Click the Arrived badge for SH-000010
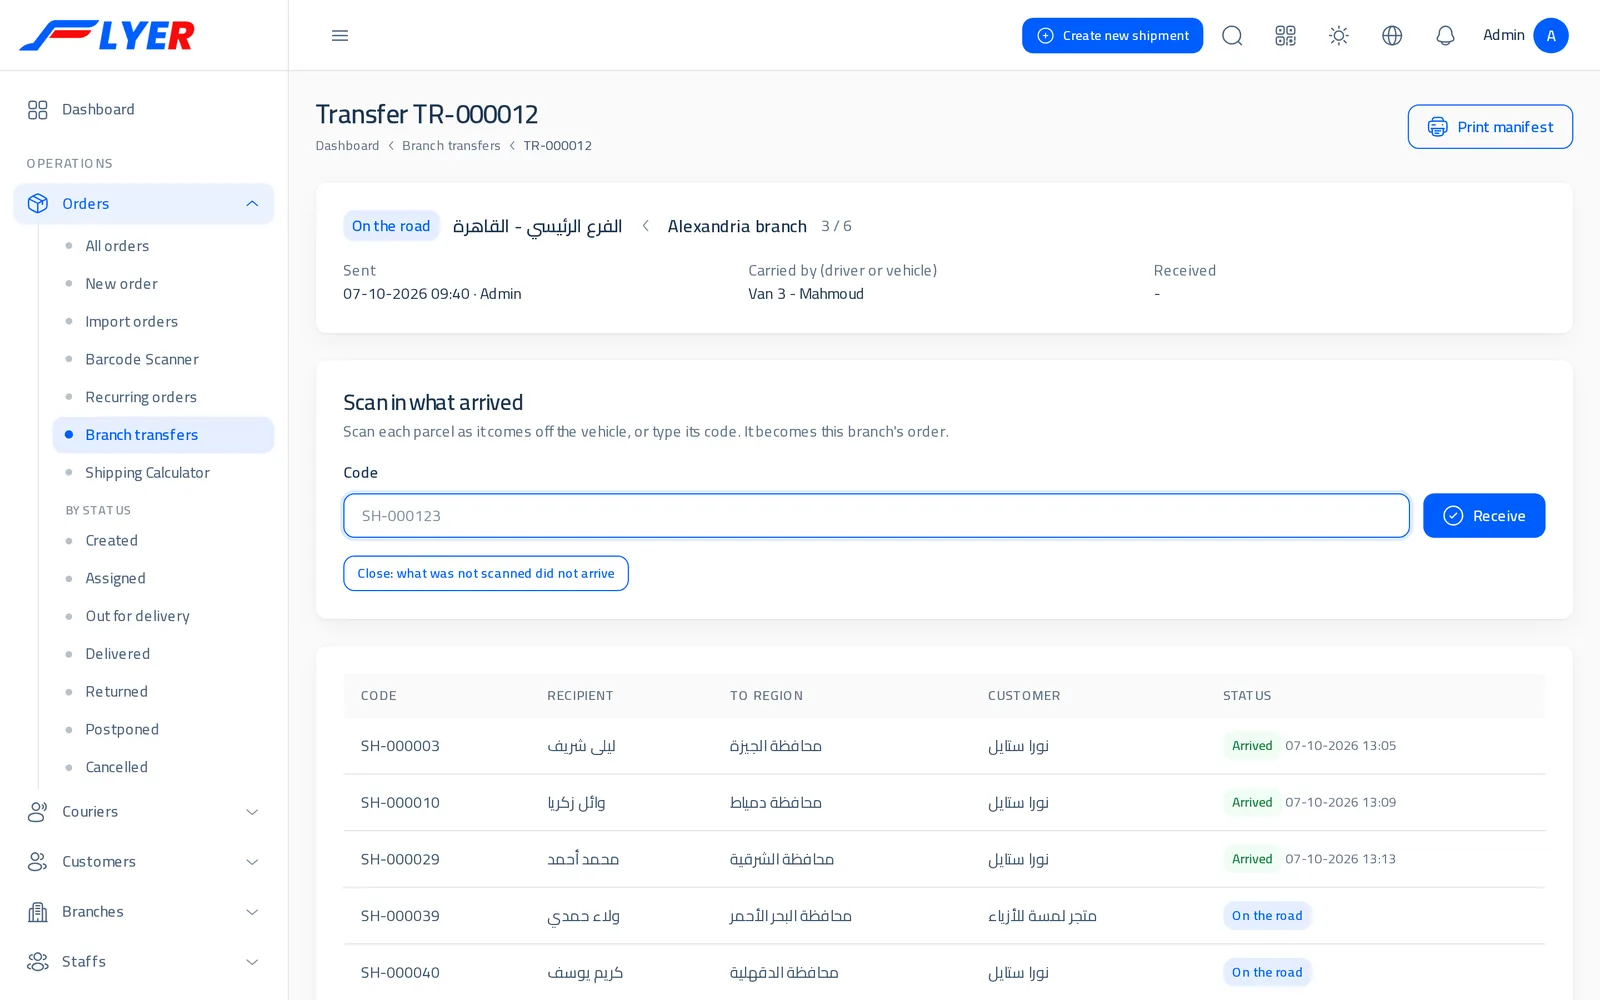 click(x=1252, y=803)
